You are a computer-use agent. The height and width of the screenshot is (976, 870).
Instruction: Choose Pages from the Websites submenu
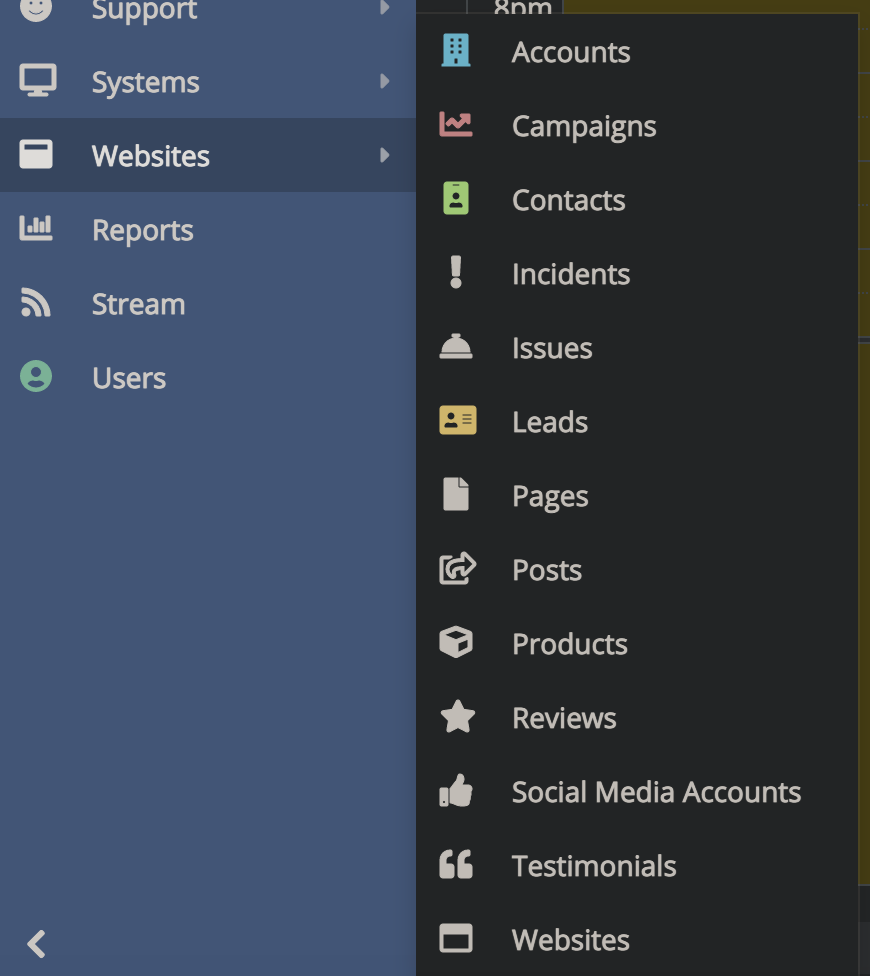click(x=549, y=496)
